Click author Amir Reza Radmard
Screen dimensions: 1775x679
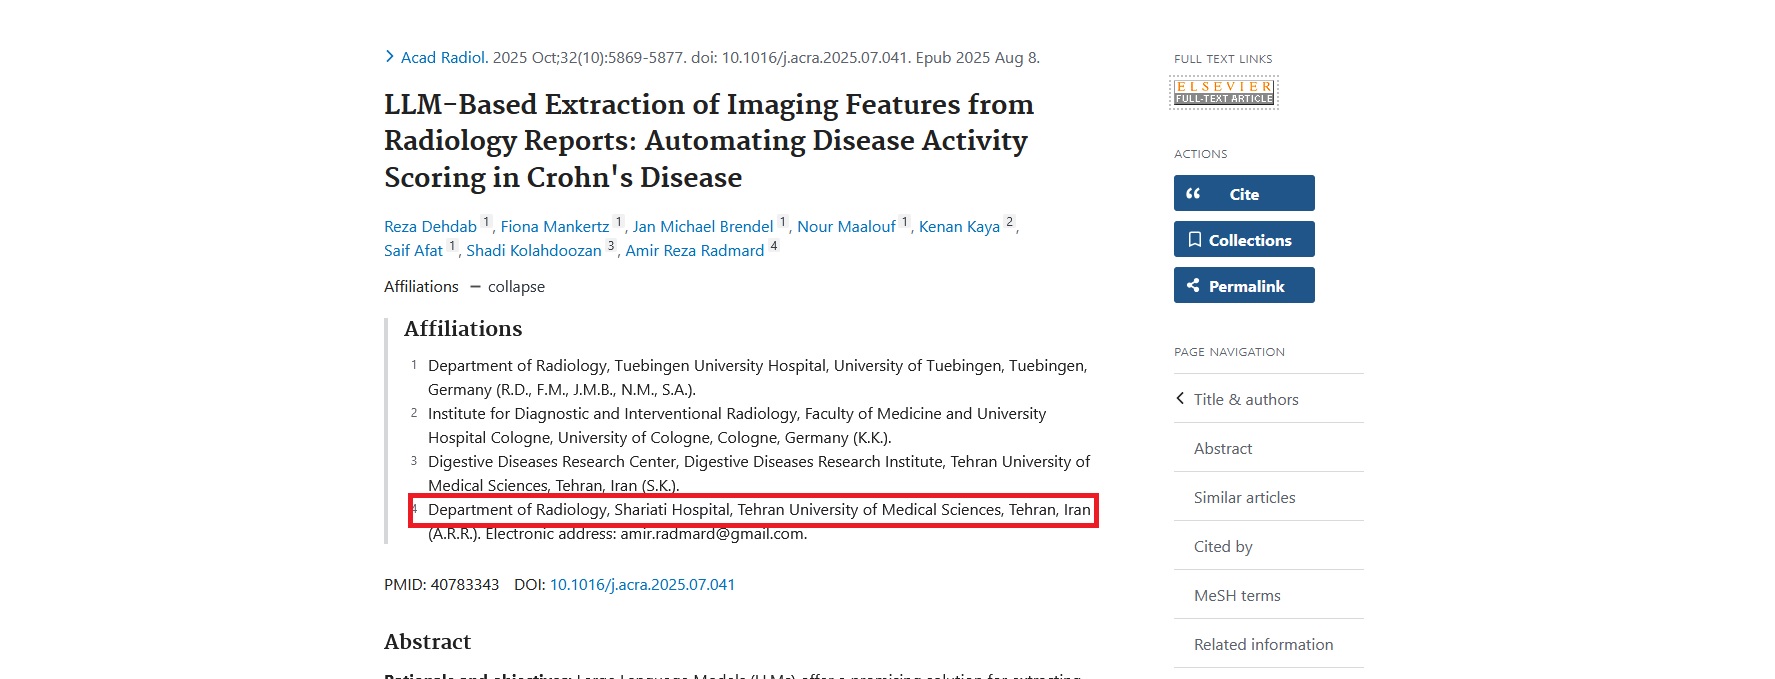coord(694,251)
